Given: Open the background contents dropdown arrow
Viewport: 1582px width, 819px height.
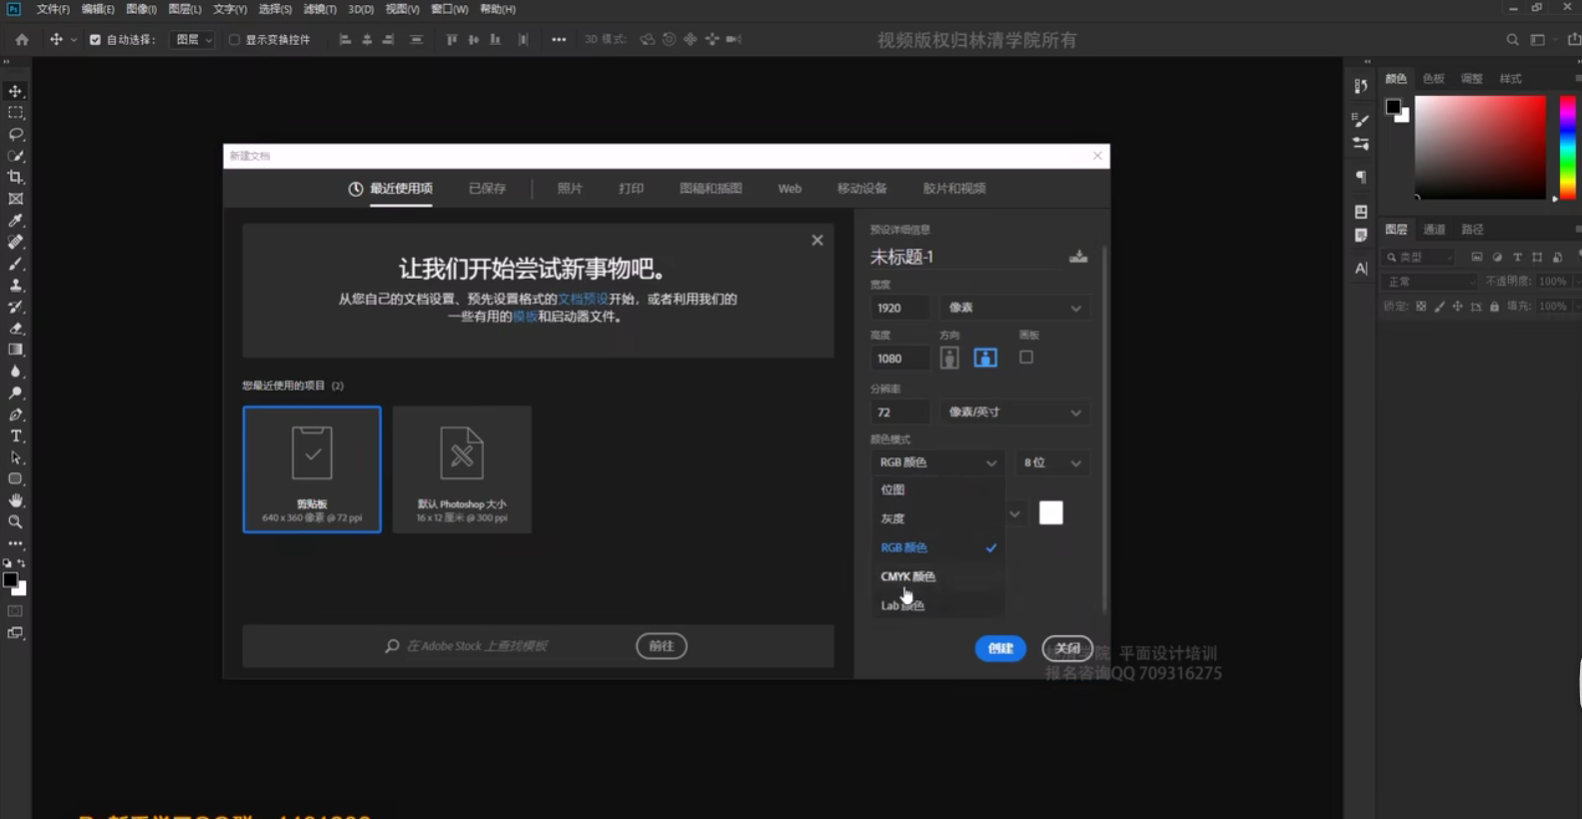Looking at the screenshot, I should pos(1014,514).
